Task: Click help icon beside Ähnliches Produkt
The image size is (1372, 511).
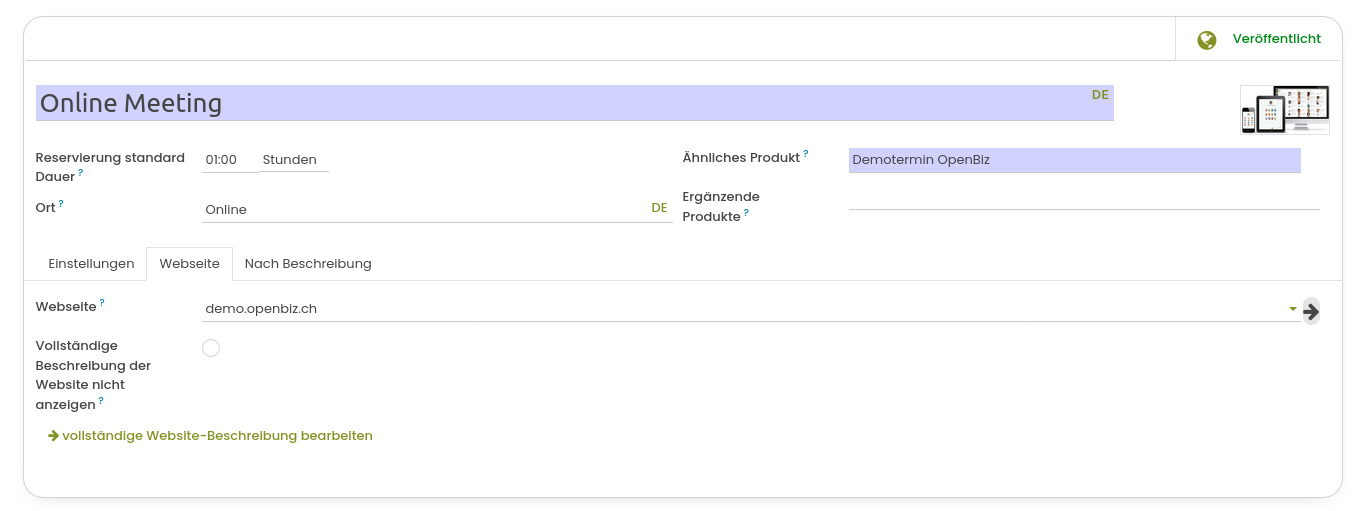Action: [x=805, y=154]
